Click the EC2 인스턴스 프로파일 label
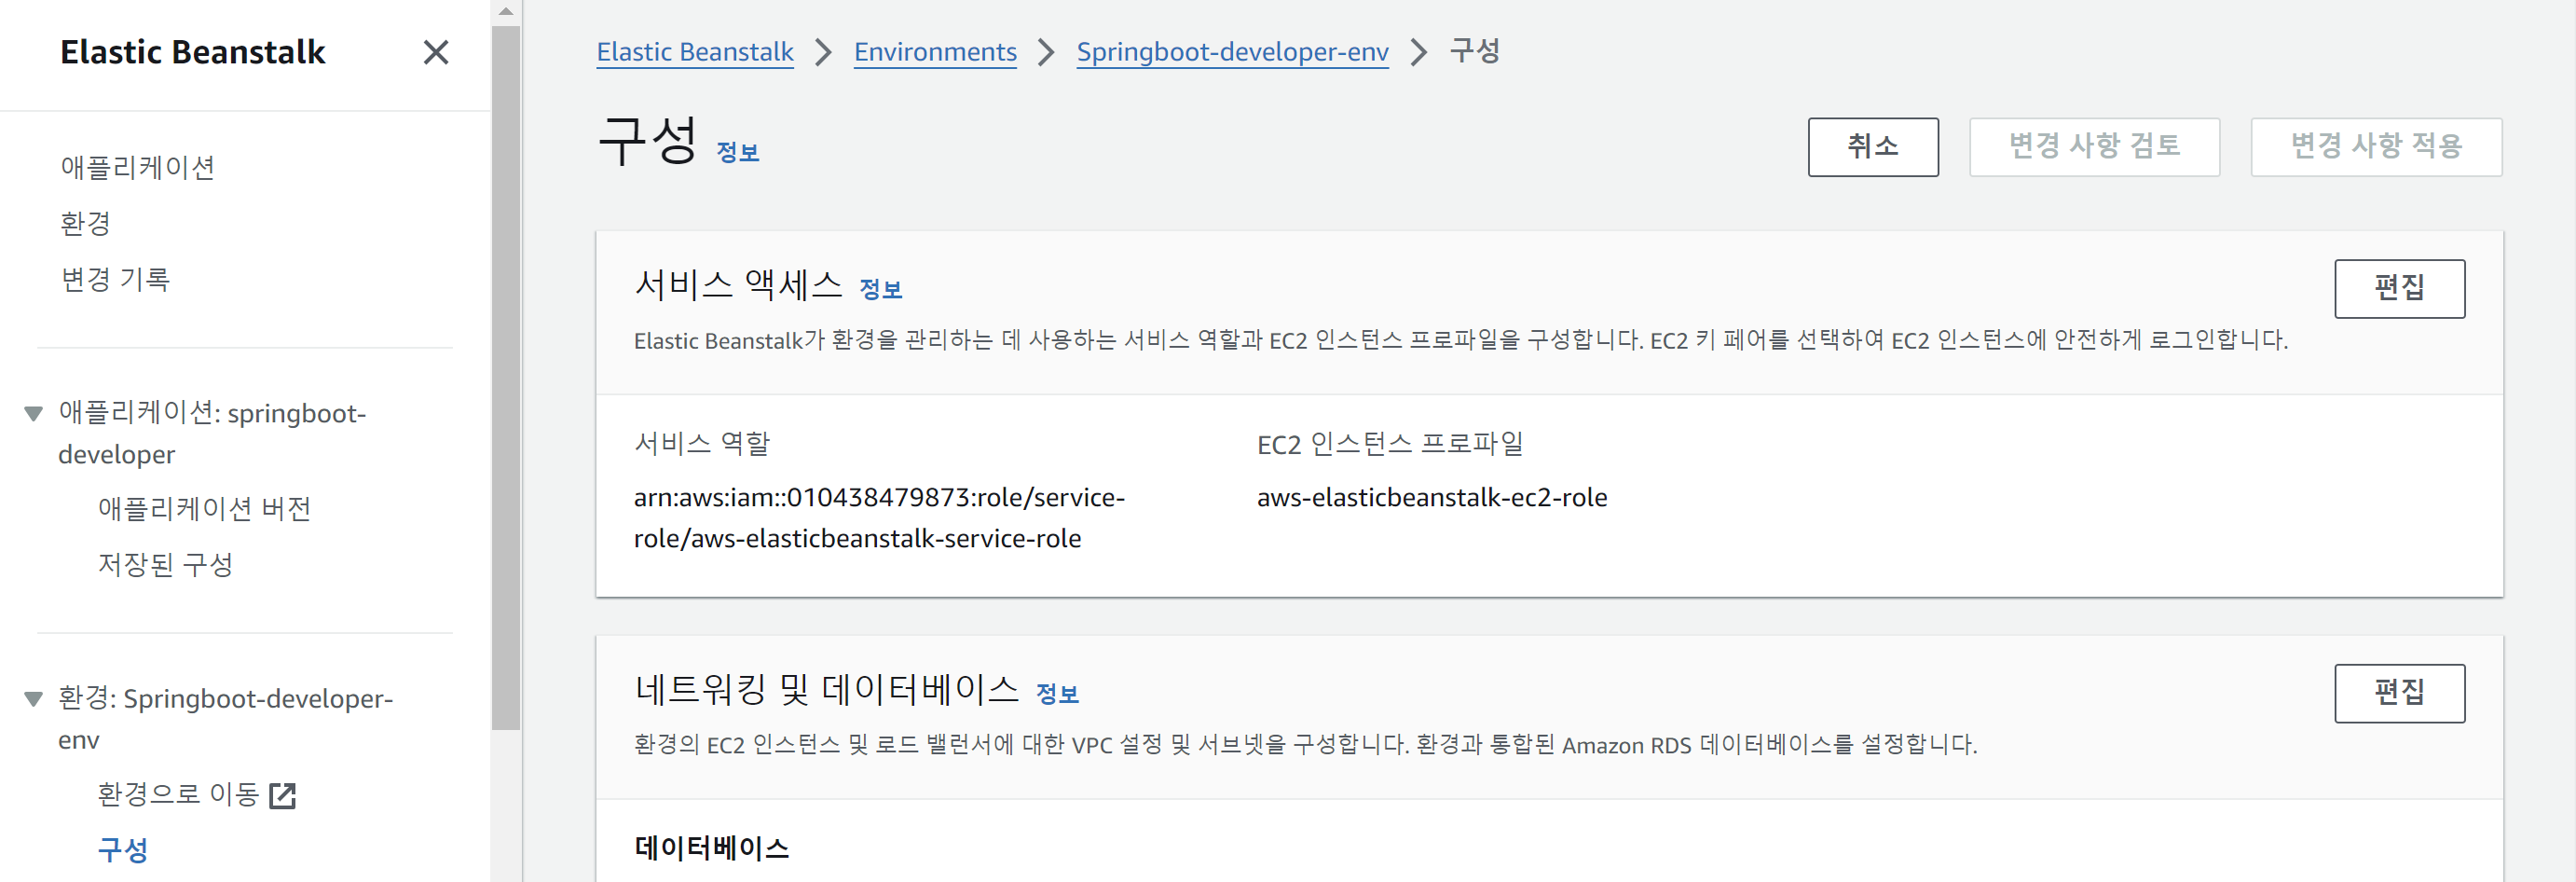Screen dimensions: 2576x882 1390,443
